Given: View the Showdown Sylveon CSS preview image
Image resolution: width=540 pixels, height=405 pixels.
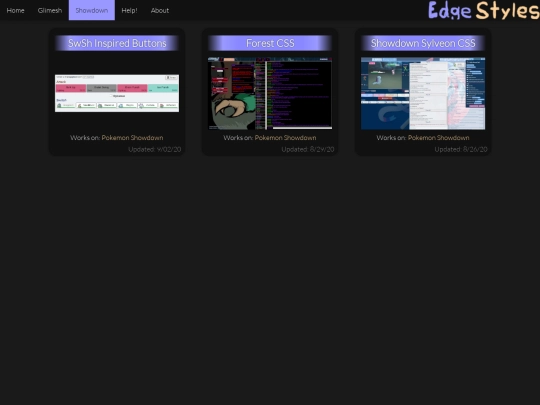Looking at the screenshot, I should tap(423, 93).
